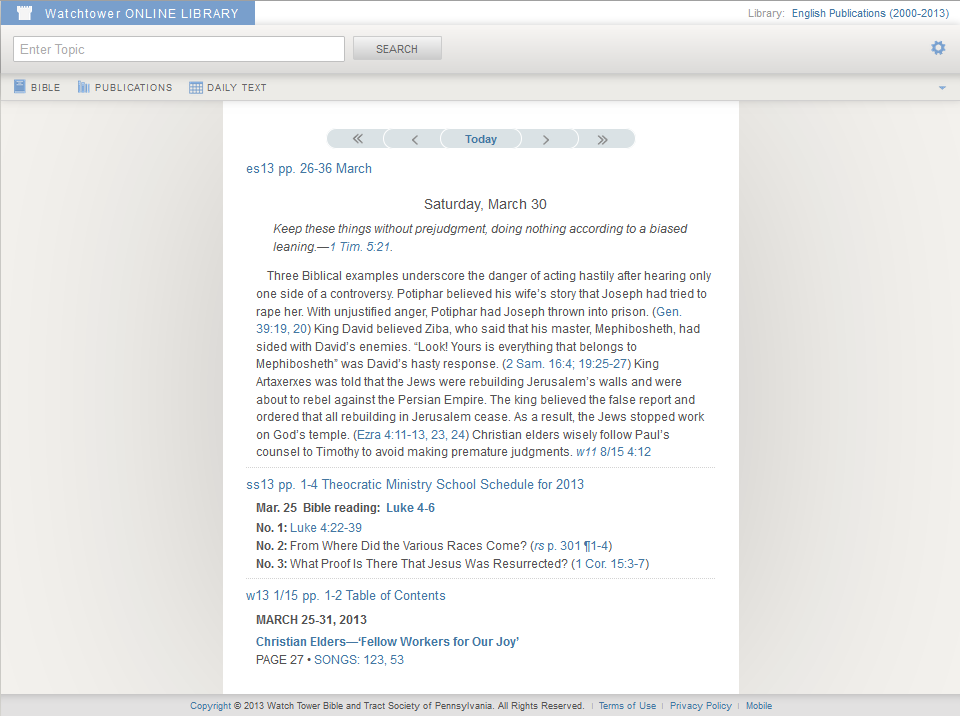Image resolution: width=960 pixels, height=716 pixels.
Task: Click the Today button
Action: [x=480, y=138]
